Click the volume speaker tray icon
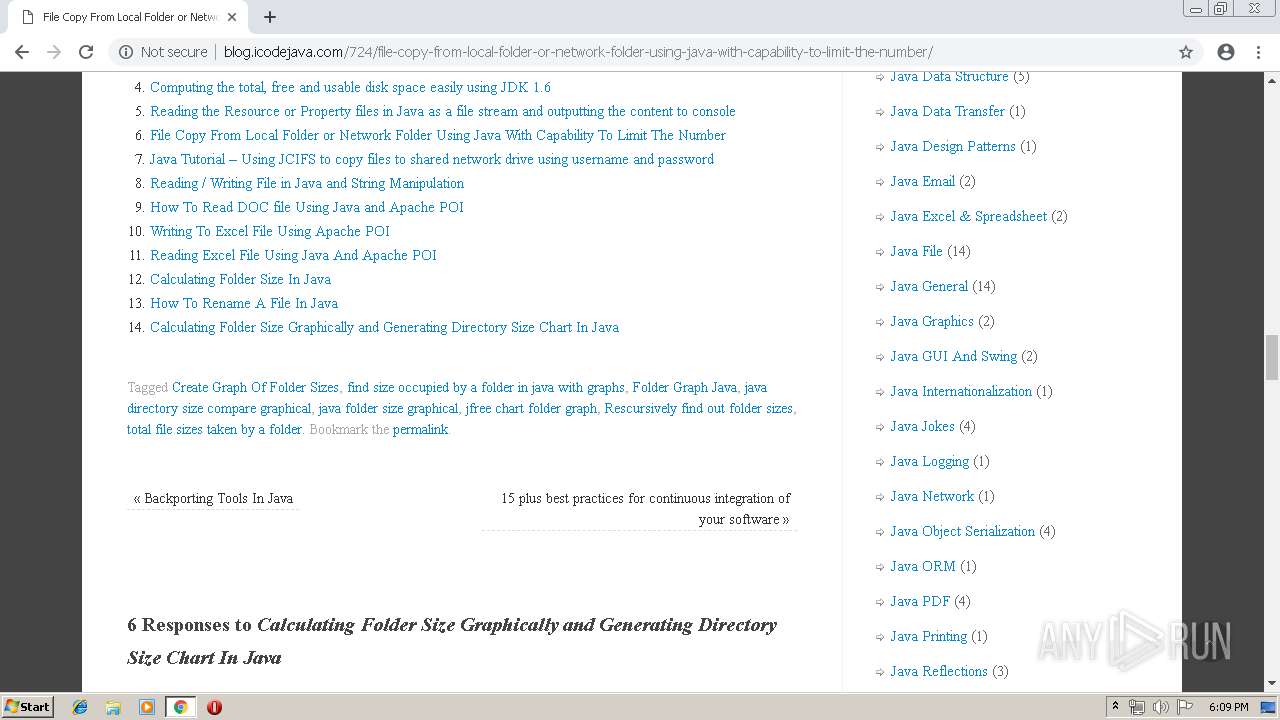Viewport: 1280px width, 720px height. point(1160,707)
